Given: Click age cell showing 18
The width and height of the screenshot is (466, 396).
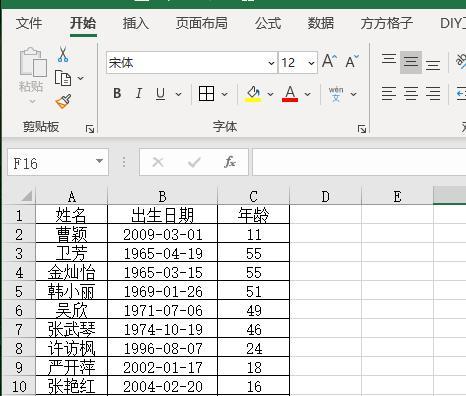Looking at the screenshot, I should tap(253, 367).
